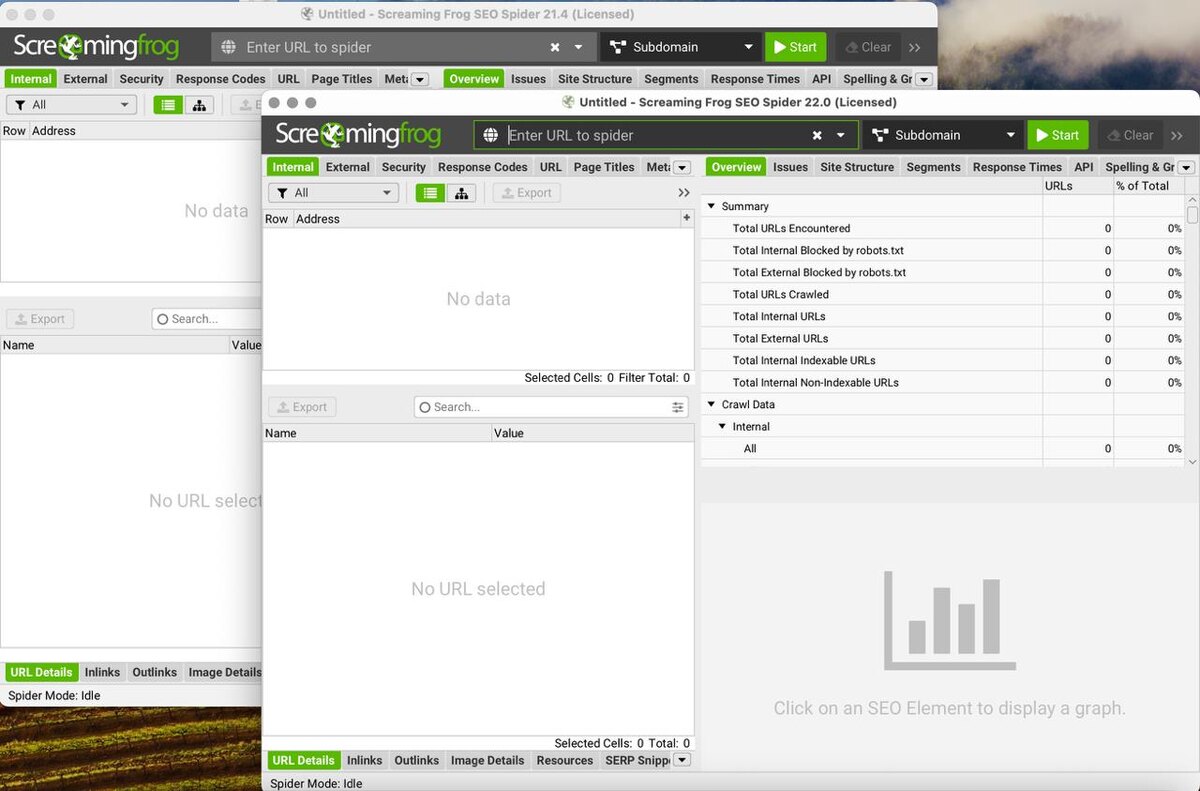
Task: Open the Resources tab in front window
Action: point(565,760)
